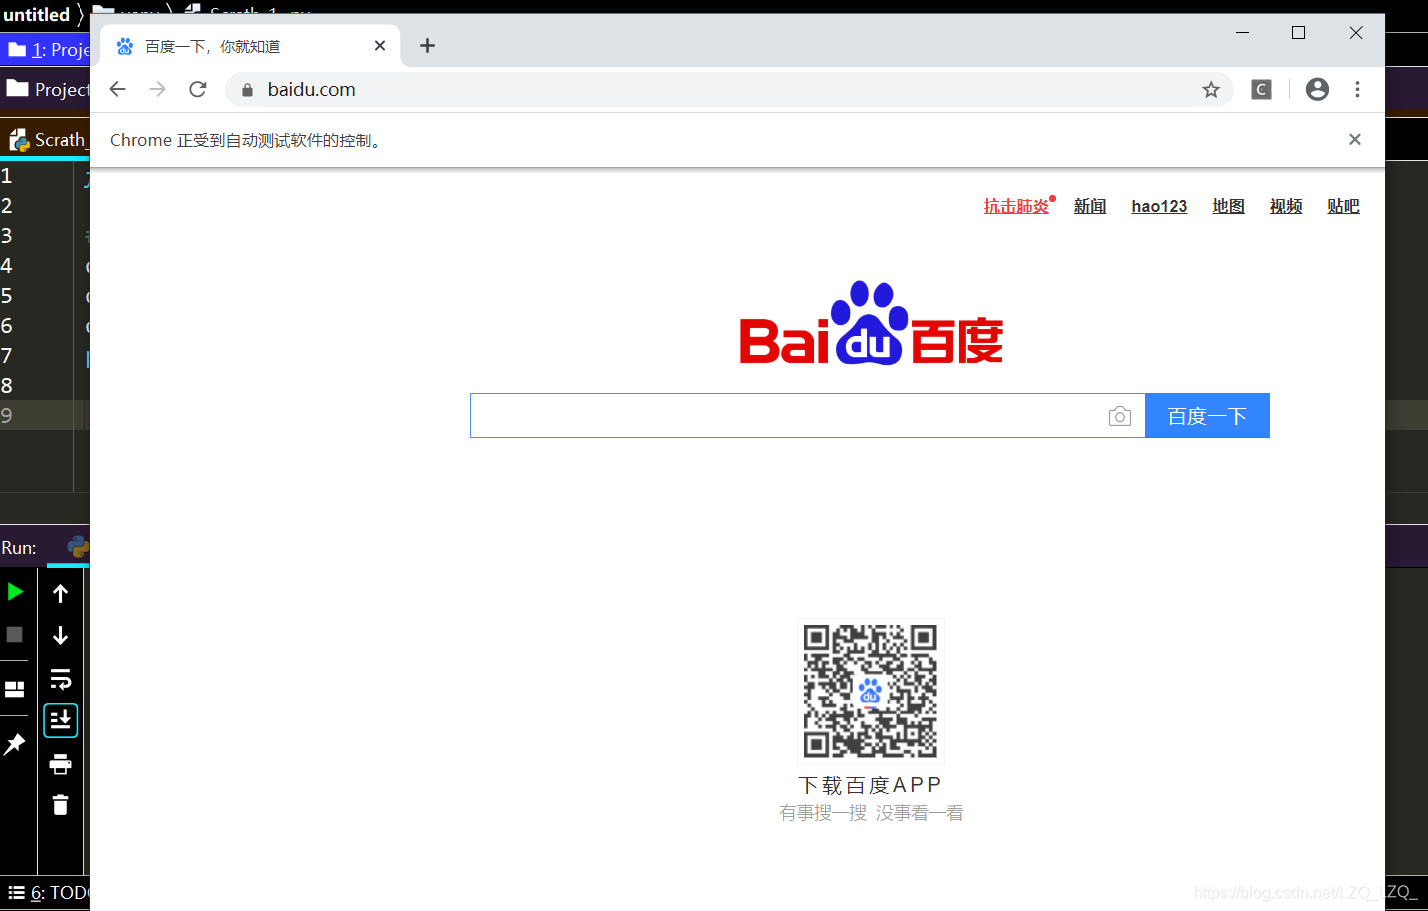This screenshot has height=911, width=1428.
Task: Click the up arrow in PyCharm run panel
Action: pyautogui.click(x=60, y=594)
